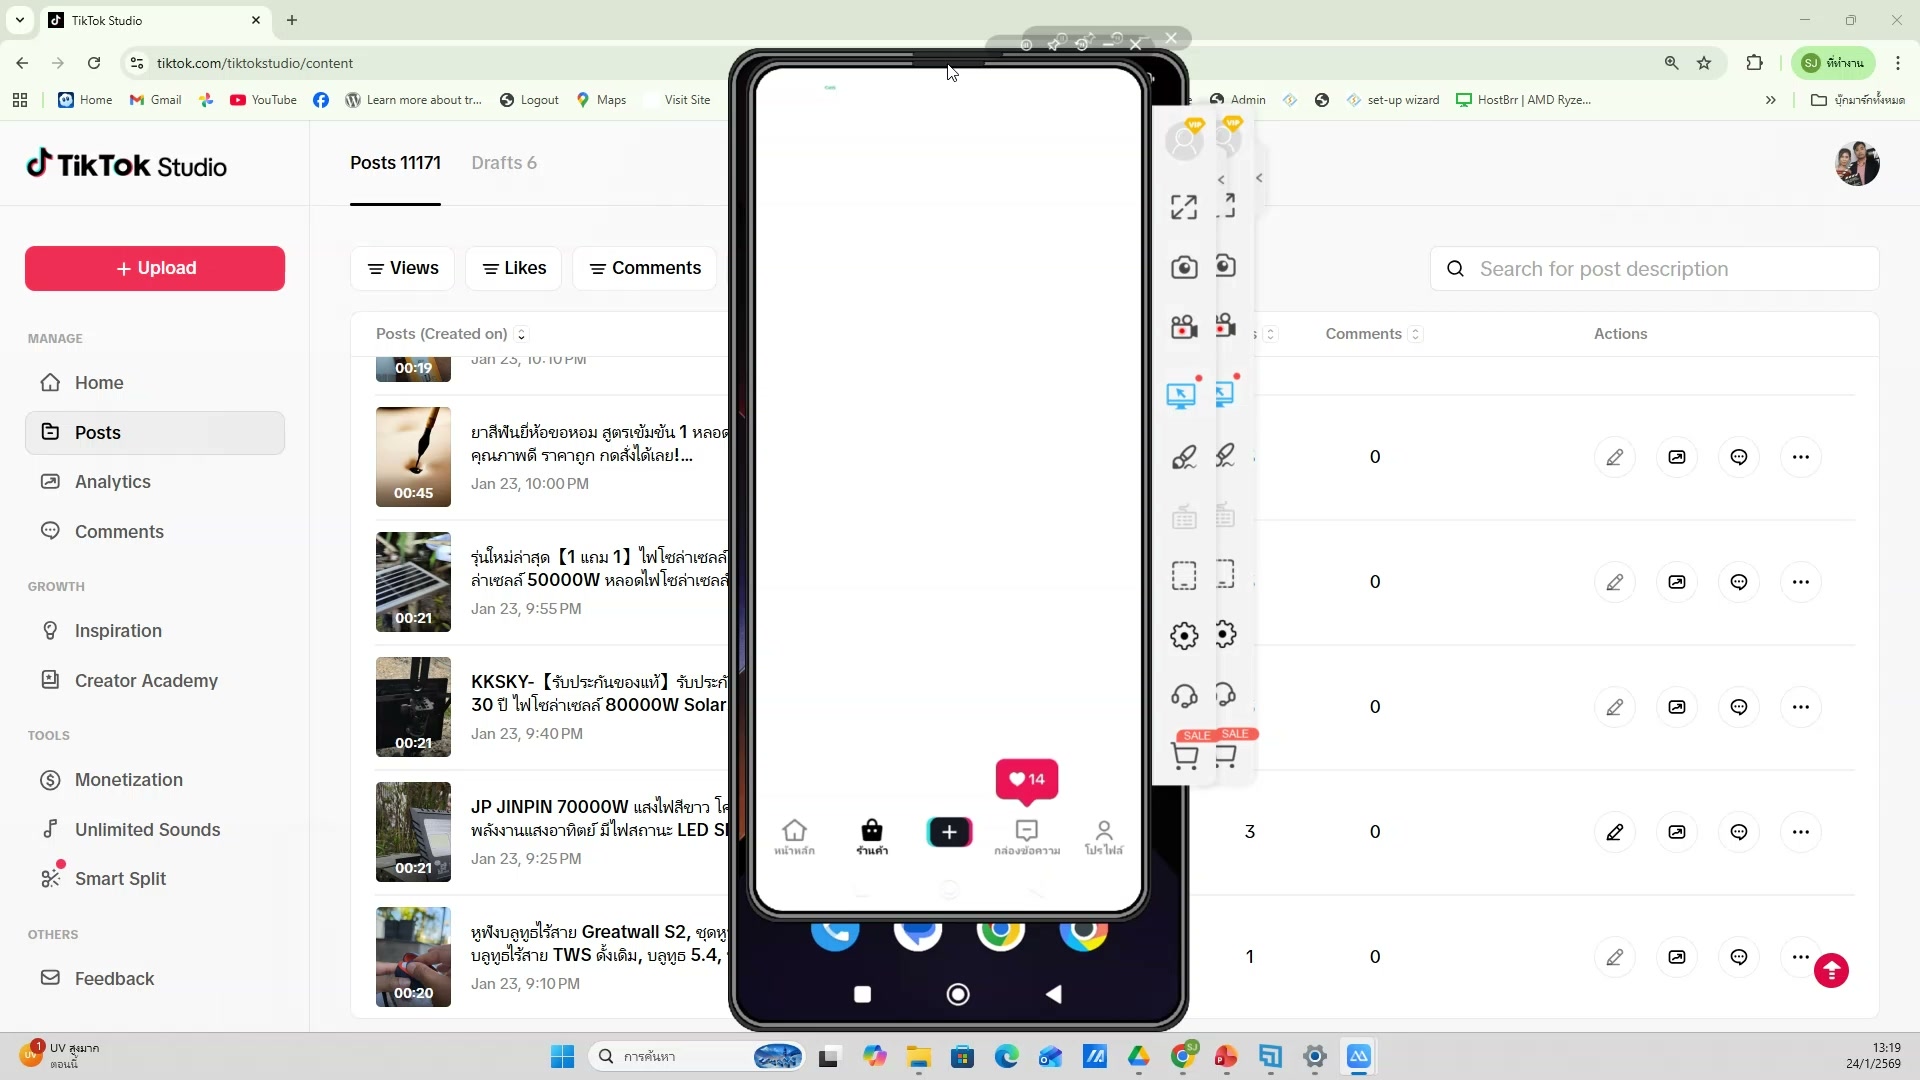Toggle the Likes filter in TikTok Studio
The height and width of the screenshot is (1080, 1920).
point(513,268)
